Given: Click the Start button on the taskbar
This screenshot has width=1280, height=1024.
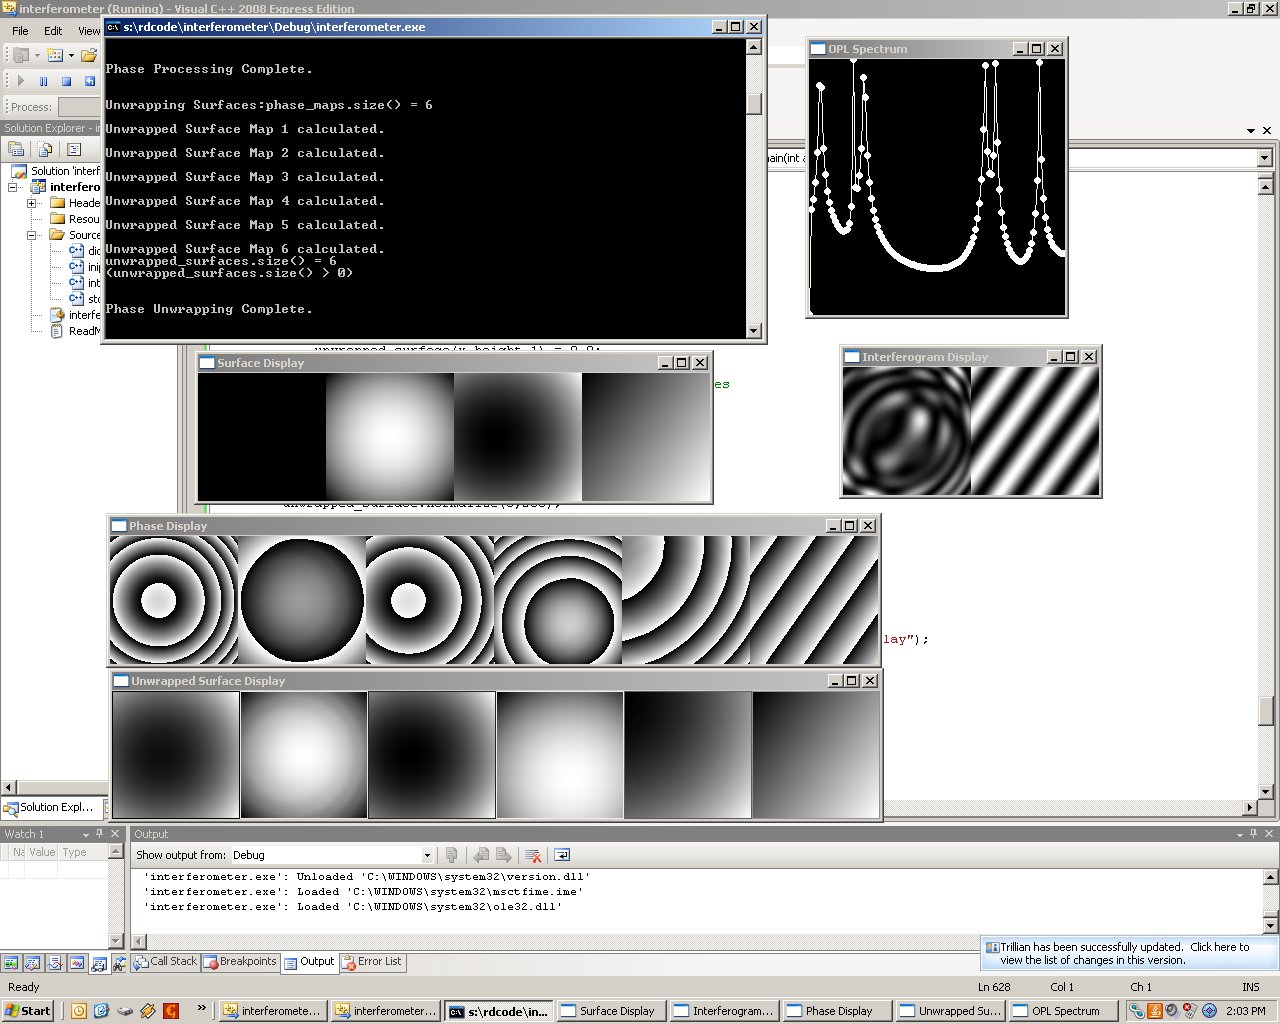Looking at the screenshot, I should 27,1010.
